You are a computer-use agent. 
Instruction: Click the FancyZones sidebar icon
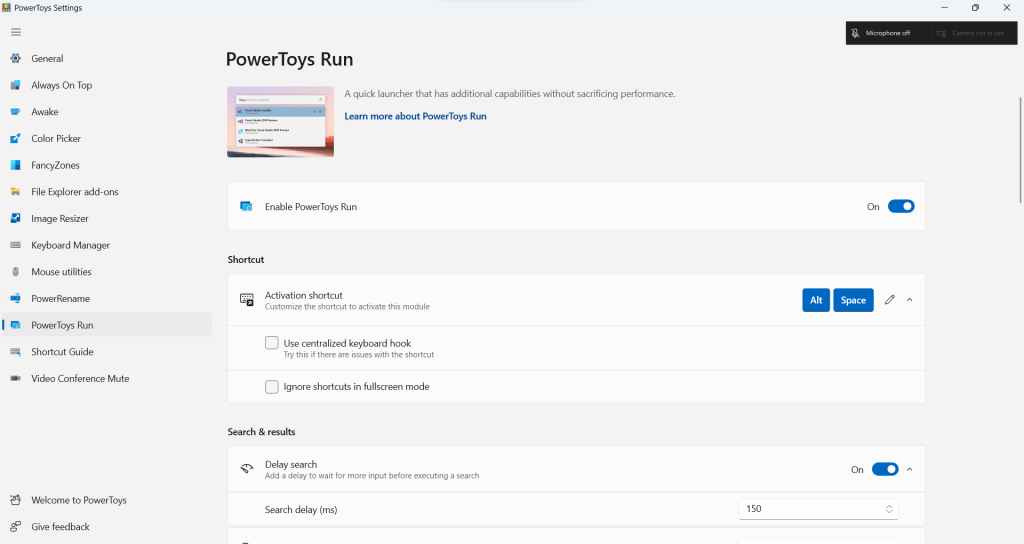click(x=16, y=165)
